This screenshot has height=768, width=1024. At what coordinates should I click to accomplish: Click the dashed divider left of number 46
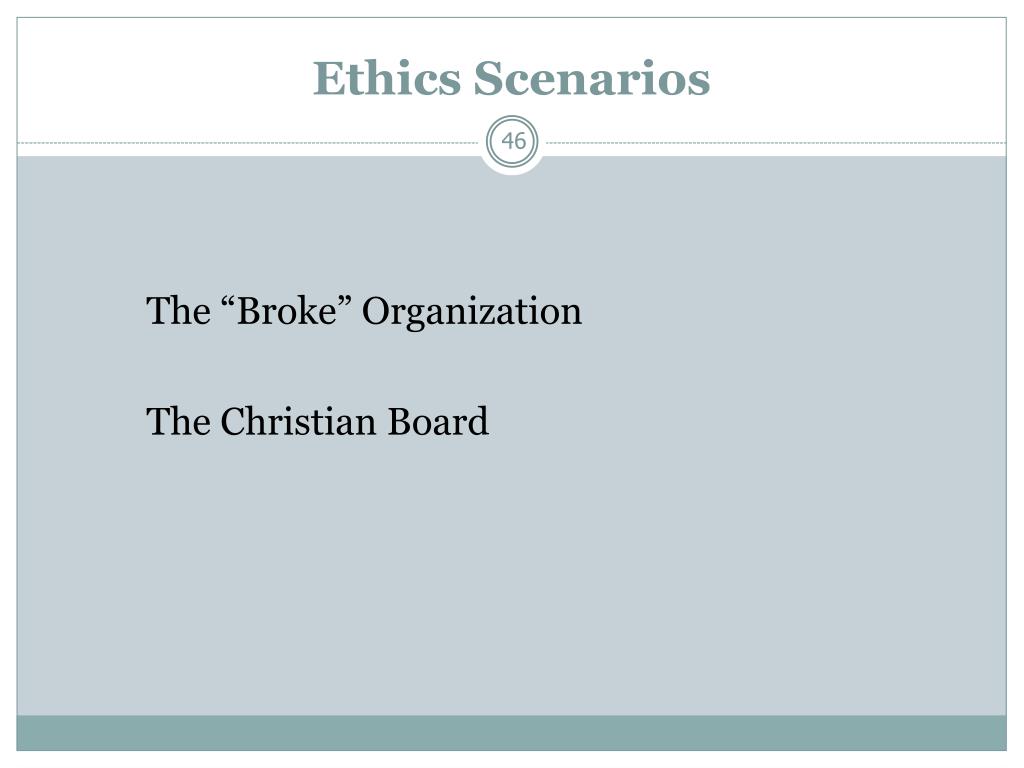(x=248, y=142)
